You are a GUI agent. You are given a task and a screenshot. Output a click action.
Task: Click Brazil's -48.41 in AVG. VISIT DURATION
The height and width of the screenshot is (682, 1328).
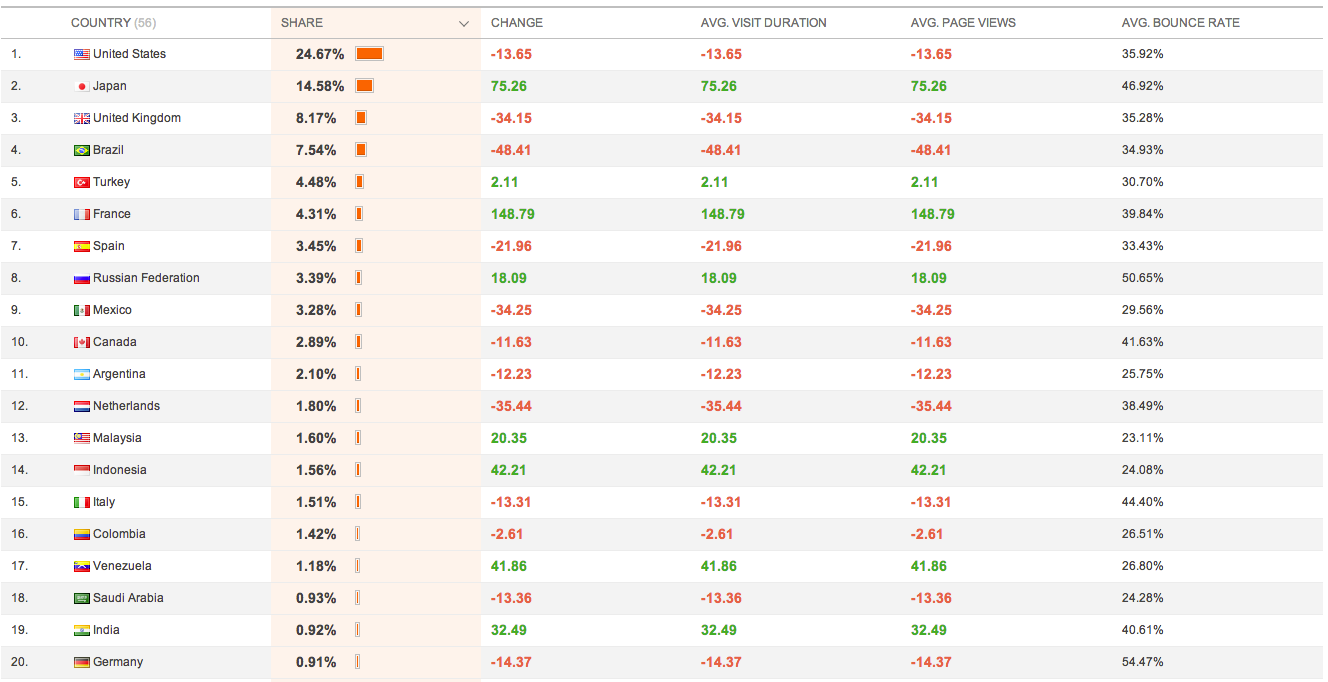[x=721, y=150]
